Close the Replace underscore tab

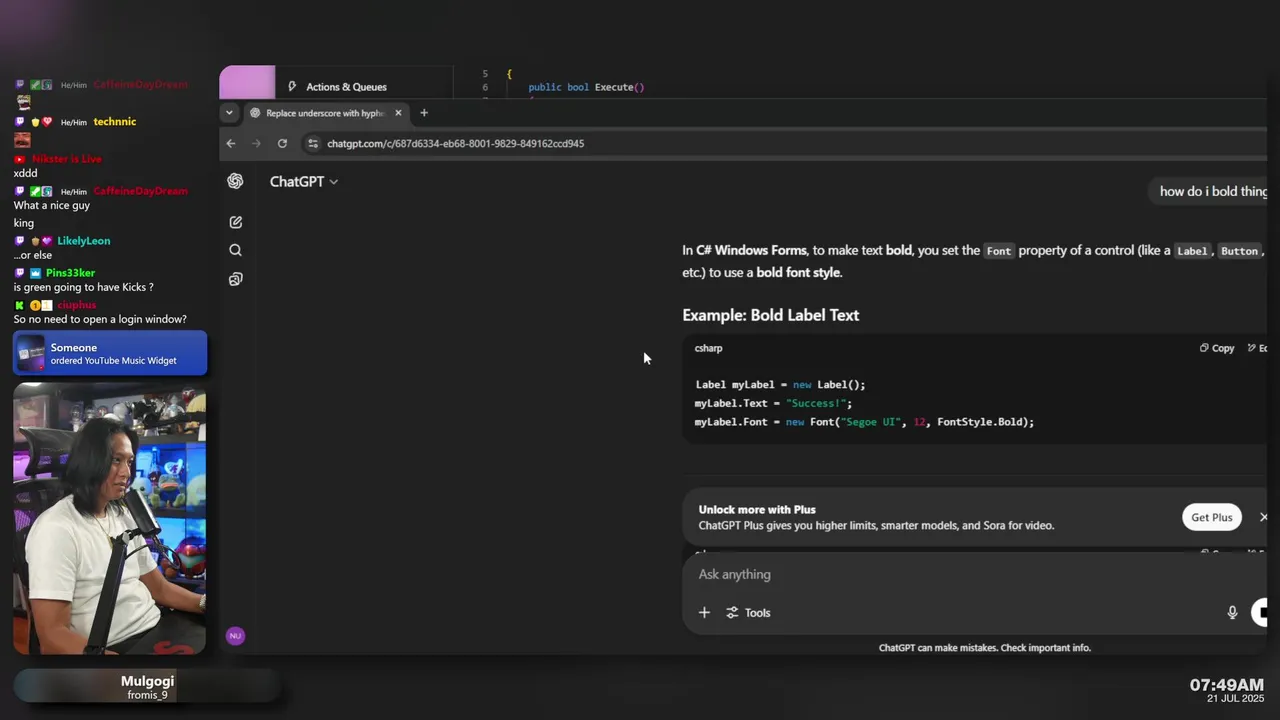click(x=398, y=113)
